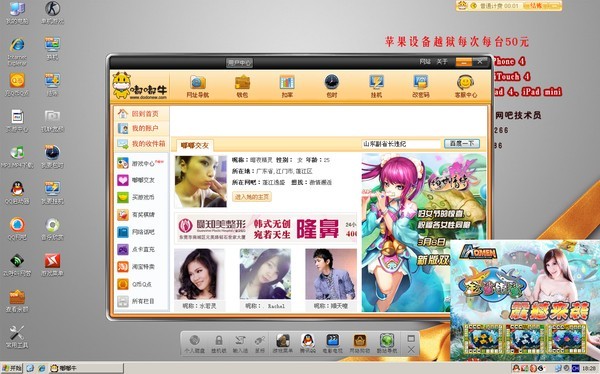Open the red S desktop icon

tap(52, 264)
